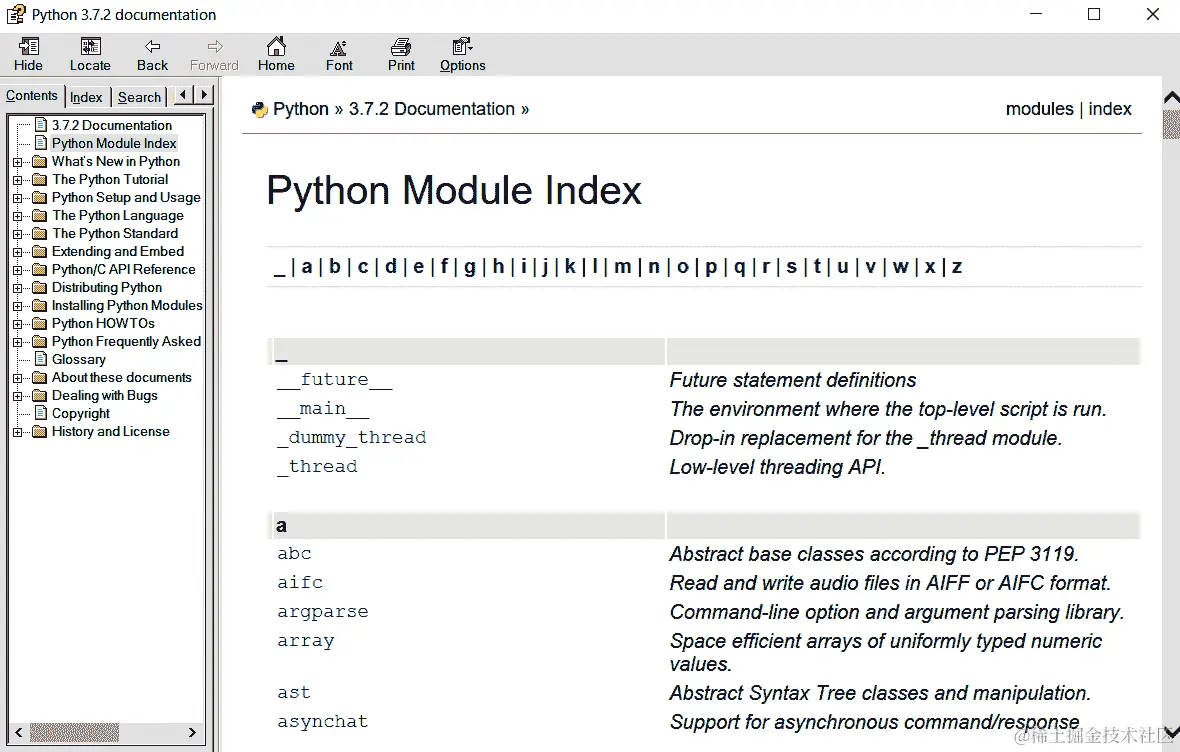1180x752 pixels.
Task: Click the folder icon of What's New in Python
Action: tap(40, 161)
